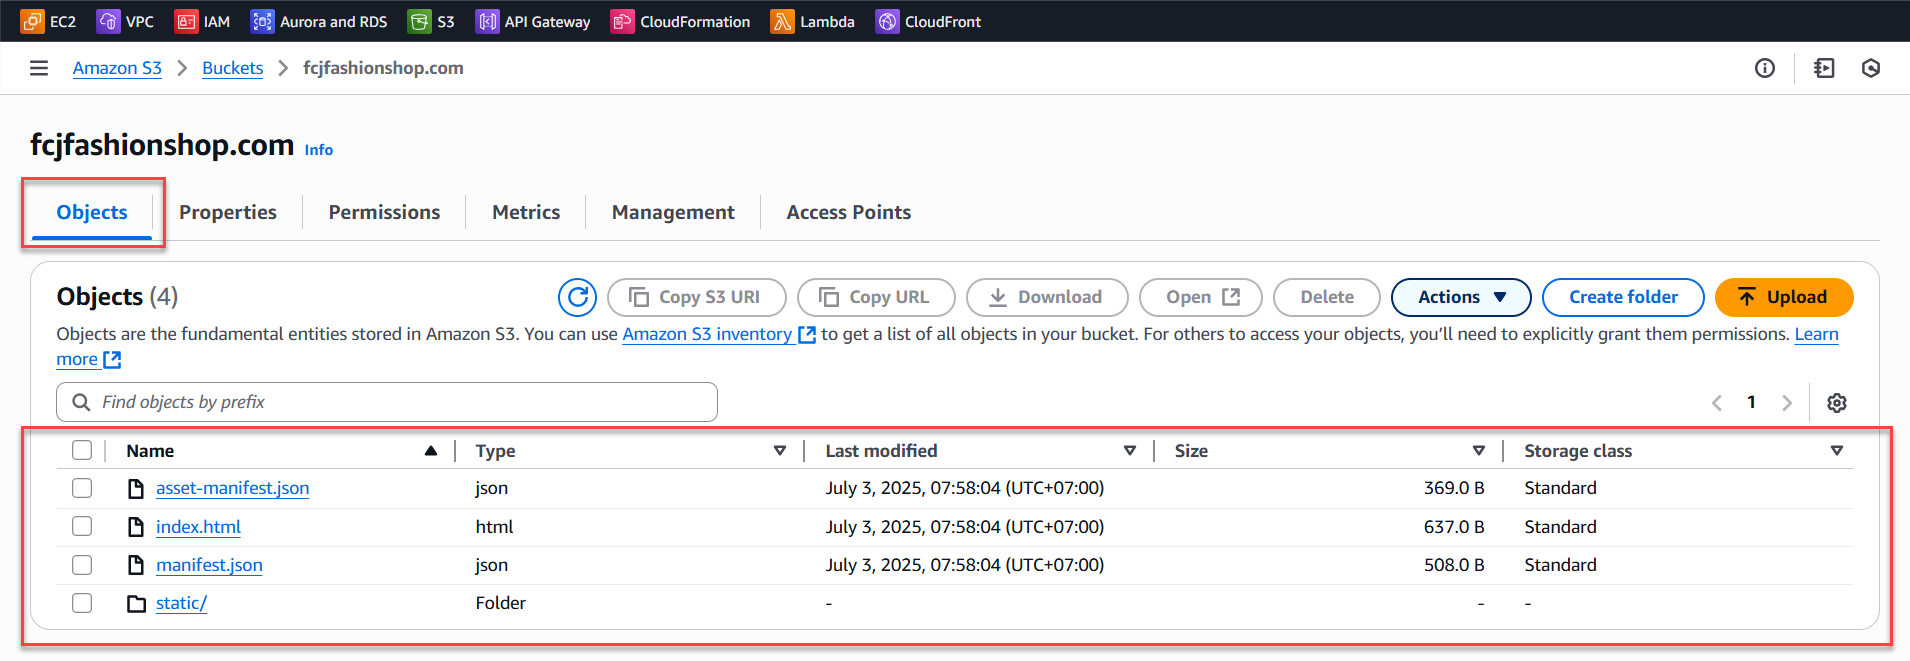Open table preferences gear icon

tap(1837, 403)
